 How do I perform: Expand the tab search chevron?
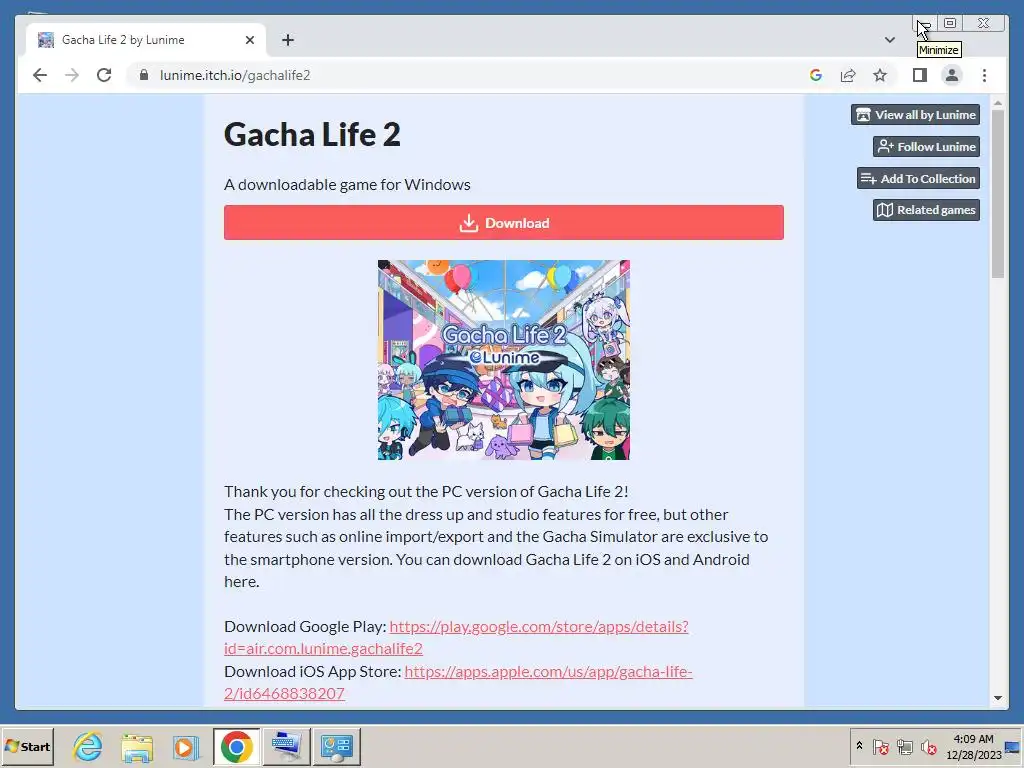[x=889, y=40]
